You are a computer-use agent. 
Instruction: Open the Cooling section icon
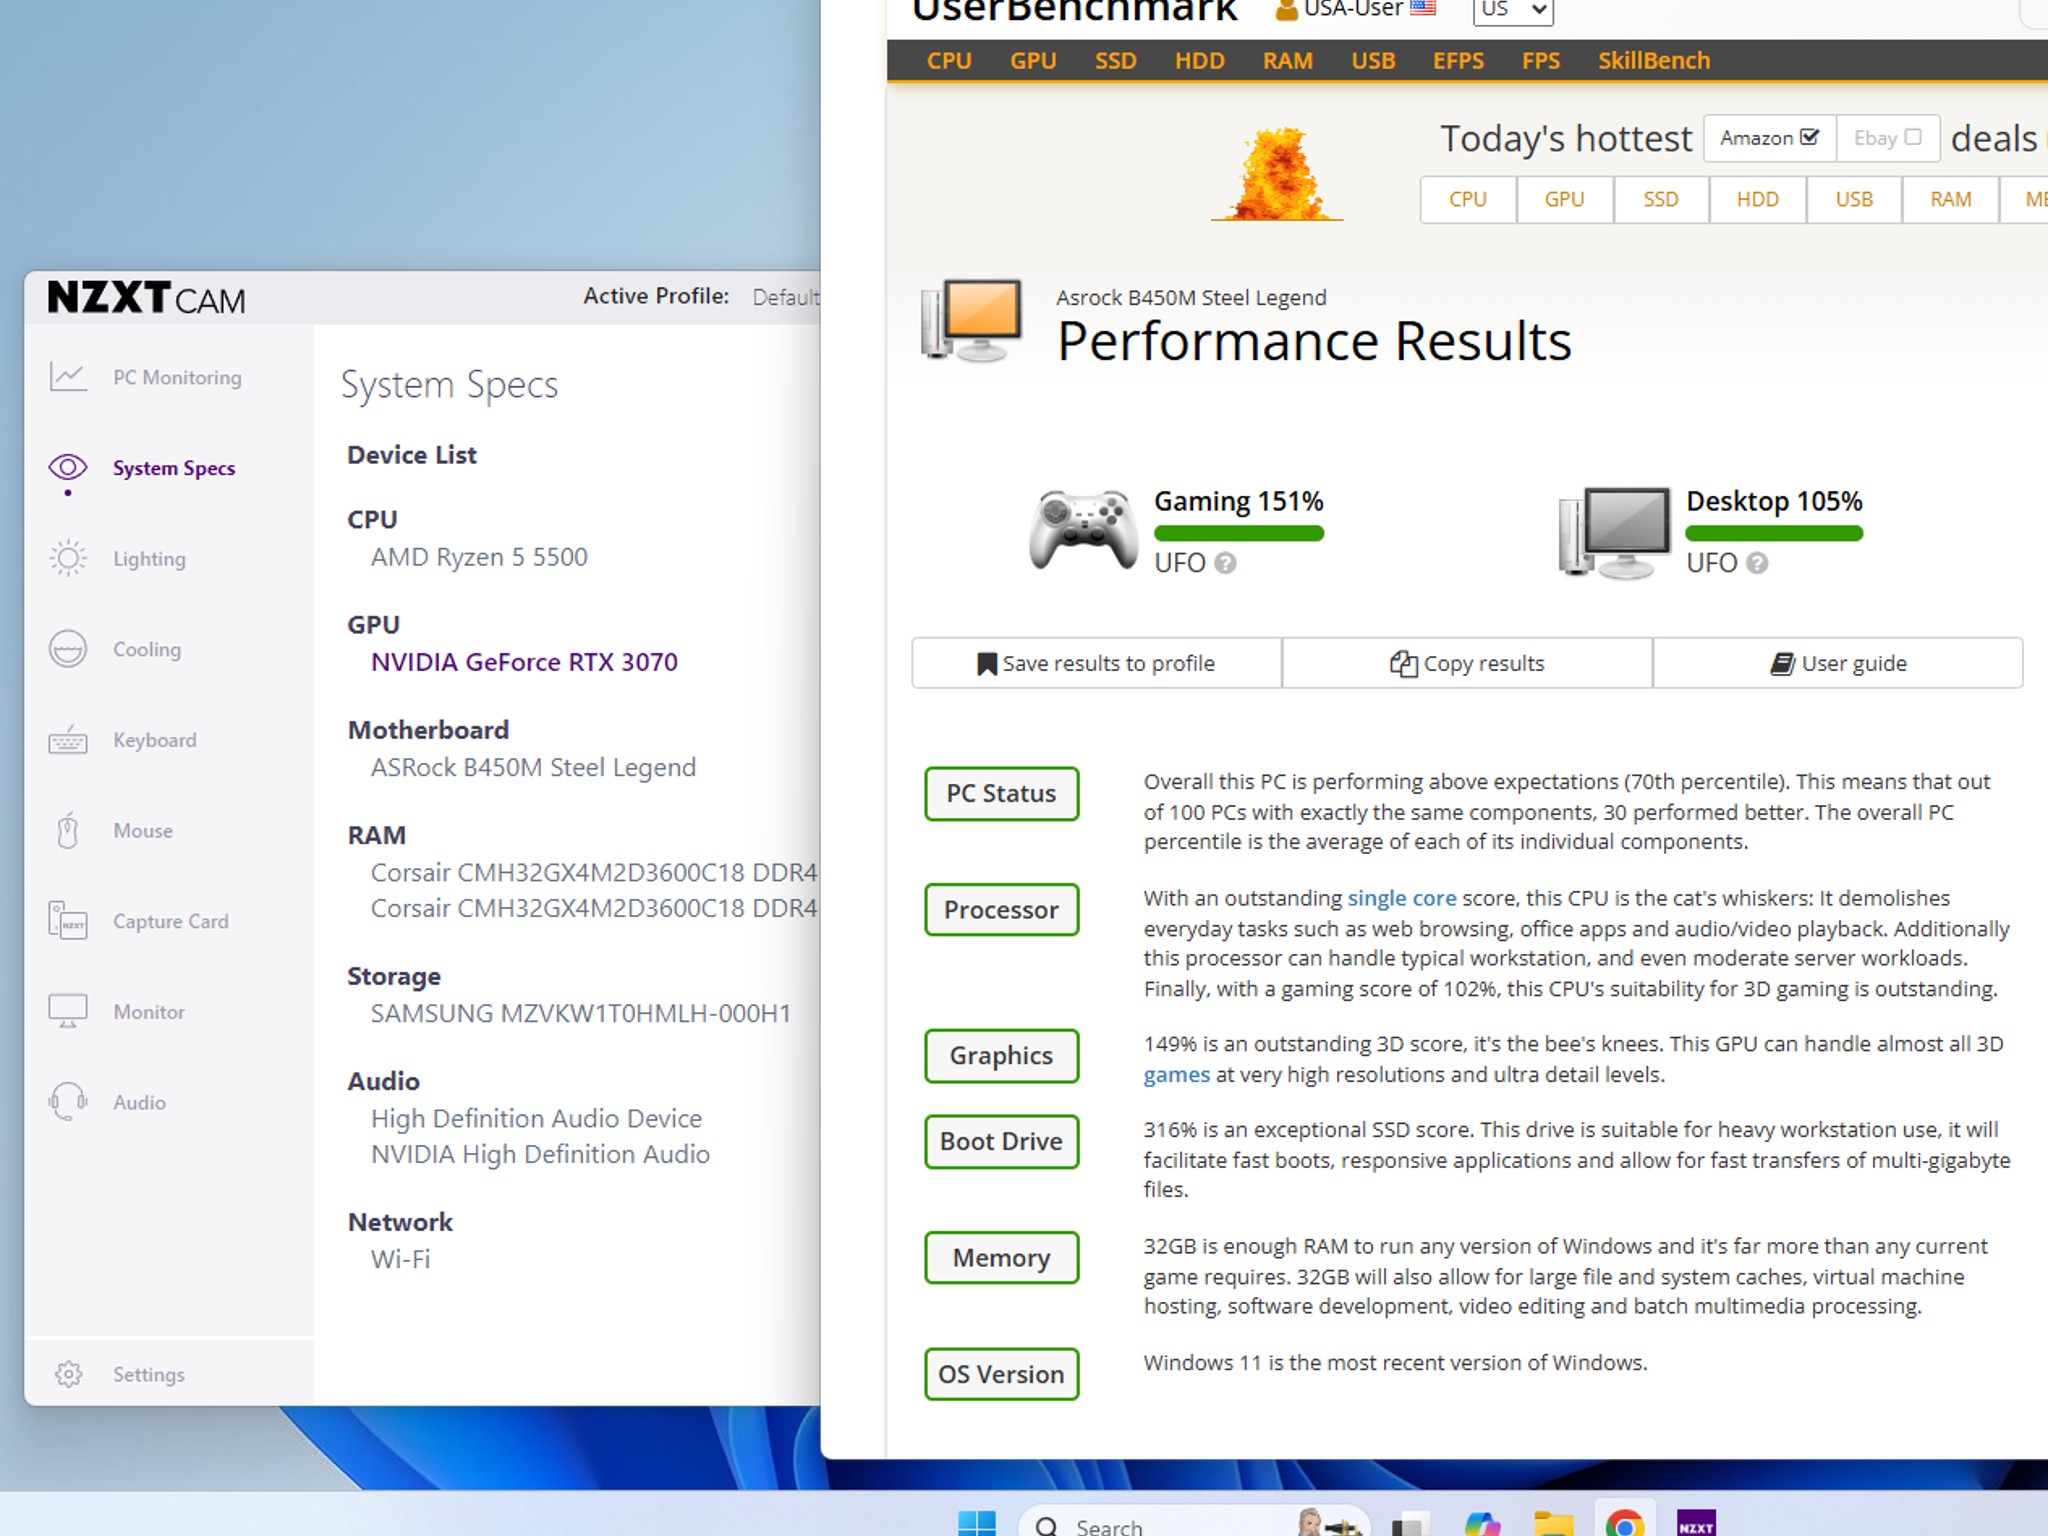(68, 649)
